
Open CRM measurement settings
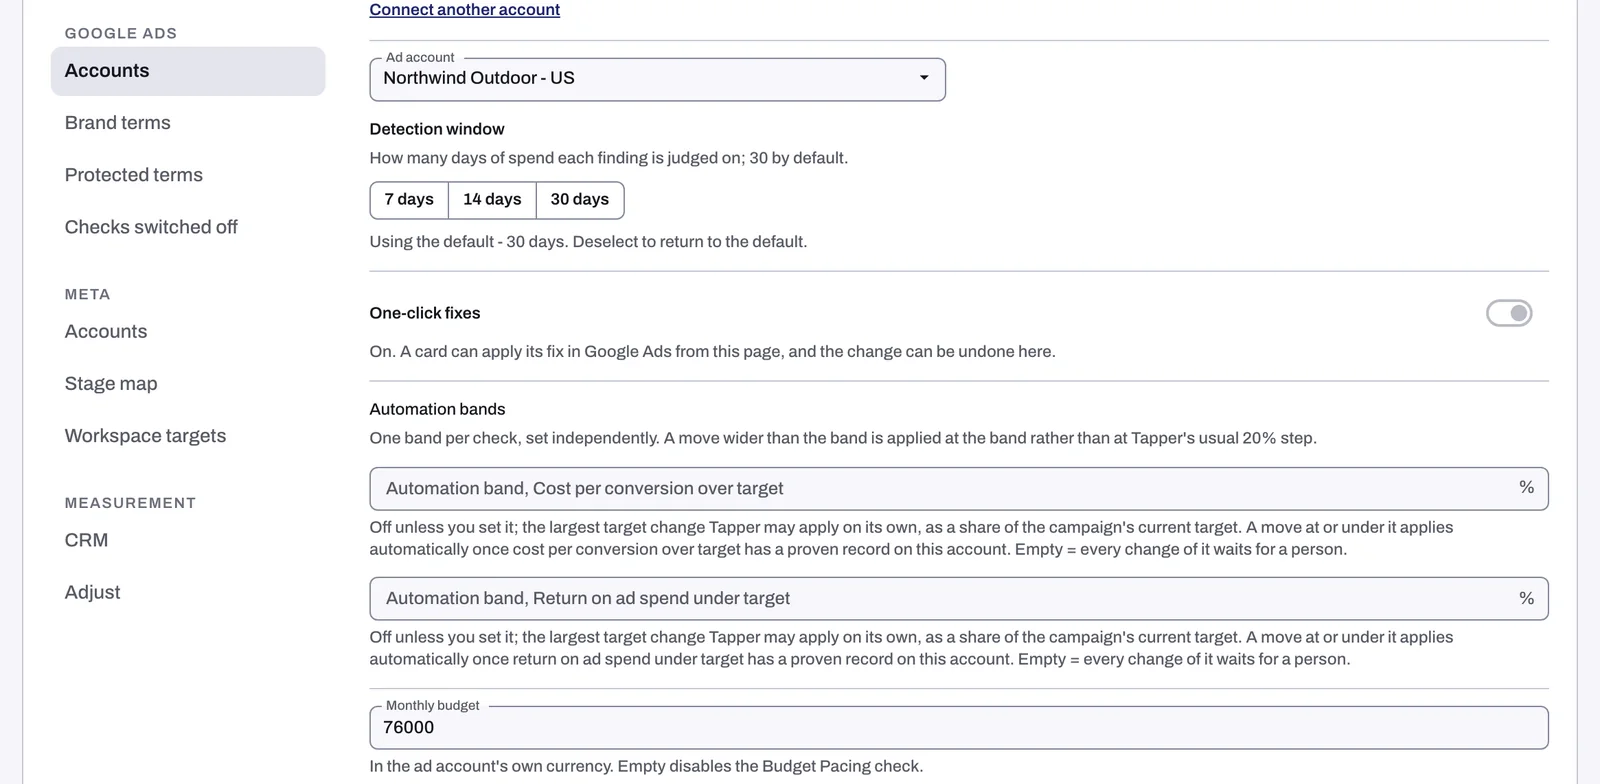pos(188,540)
